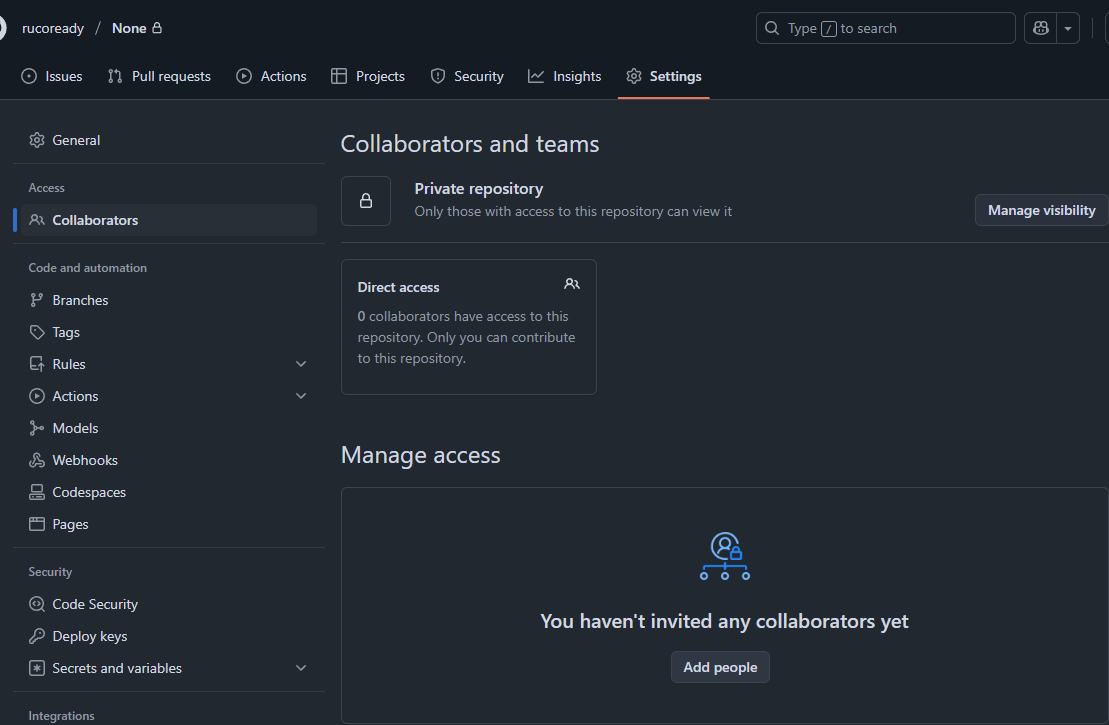1109x725 pixels.
Task: Click the Add people button
Action: click(x=720, y=667)
